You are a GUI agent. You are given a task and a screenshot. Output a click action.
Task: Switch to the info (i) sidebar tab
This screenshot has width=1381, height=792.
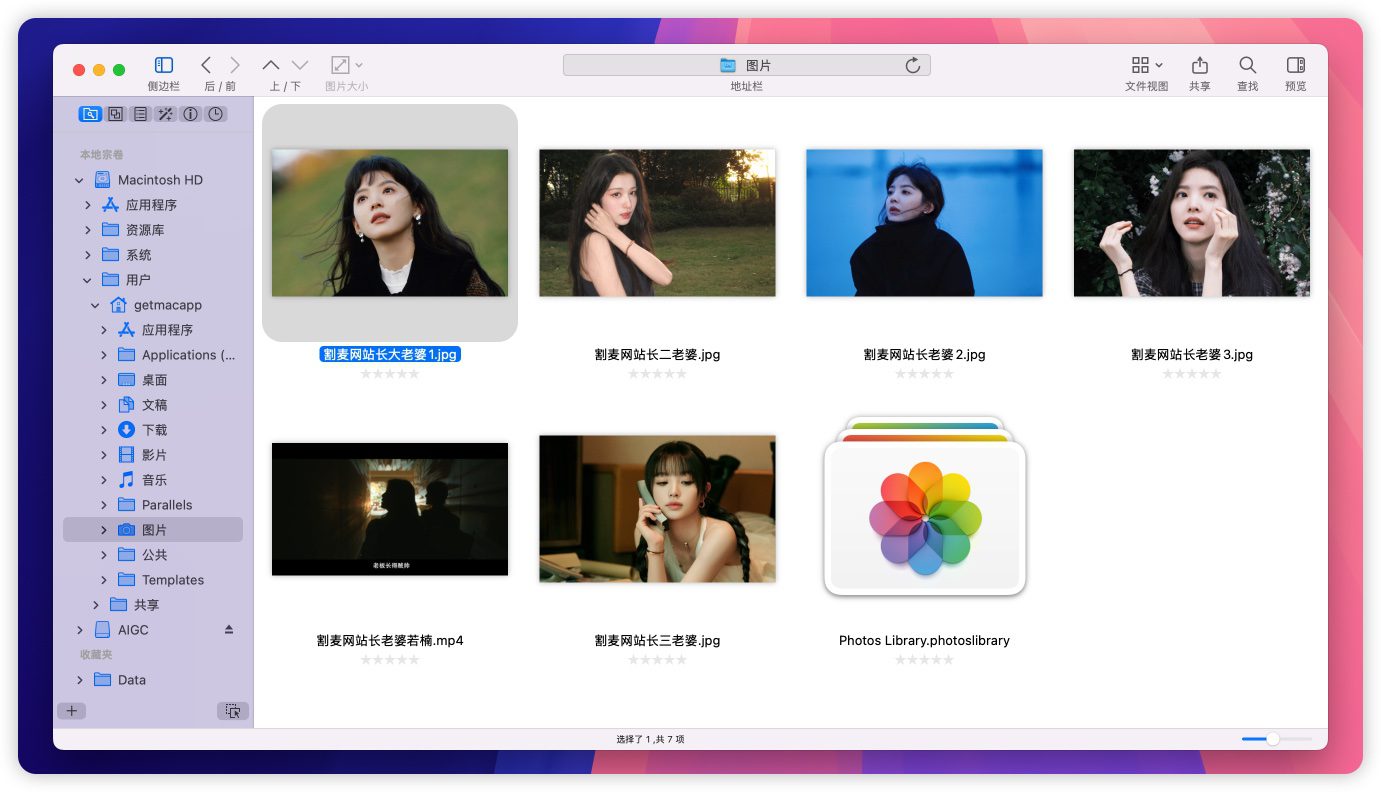(191, 114)
